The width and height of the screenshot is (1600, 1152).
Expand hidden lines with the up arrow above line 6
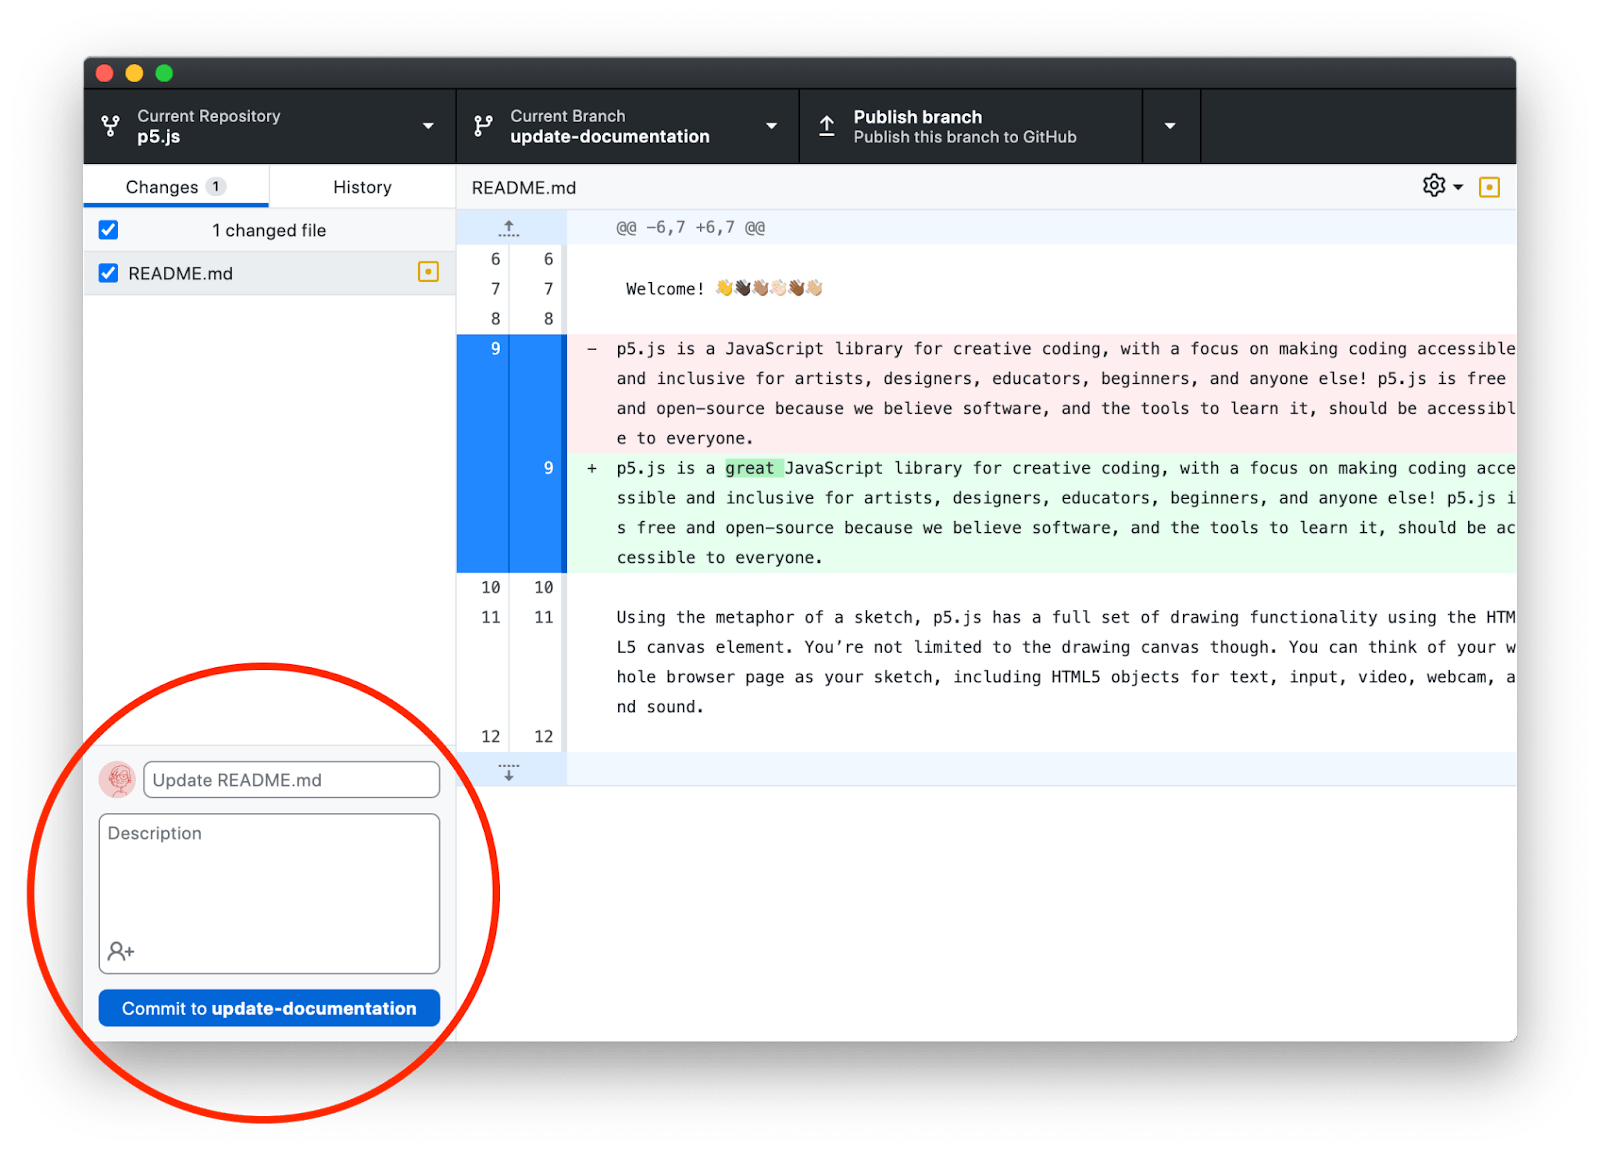[509, 227]
